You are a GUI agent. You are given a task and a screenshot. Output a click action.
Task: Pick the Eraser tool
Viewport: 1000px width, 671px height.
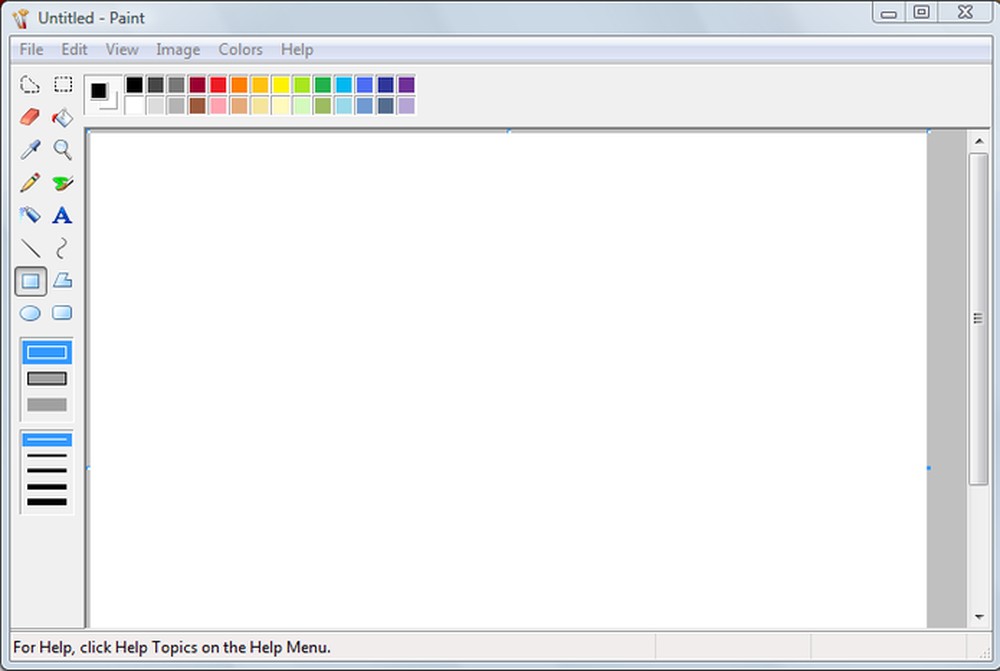tap(30, 117)
